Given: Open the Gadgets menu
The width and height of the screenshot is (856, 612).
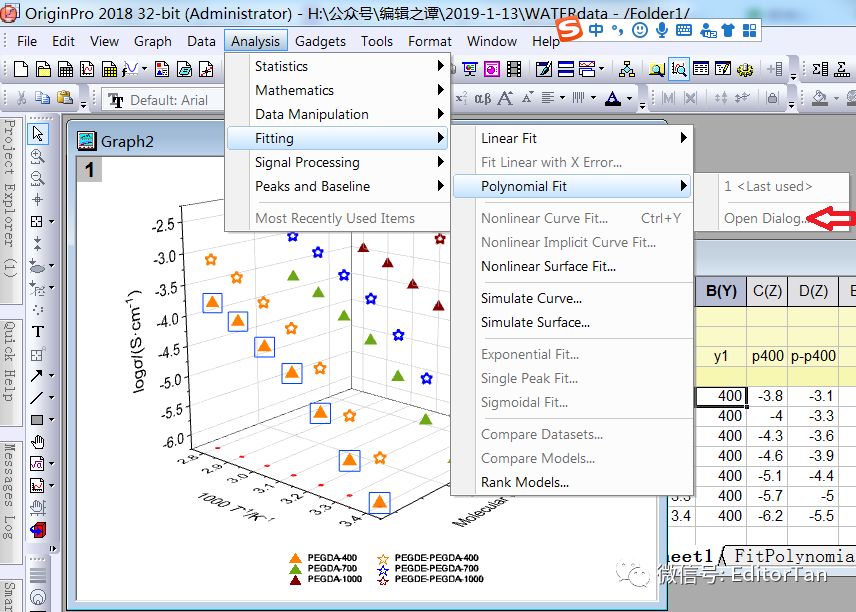Looking at the screenshot, I should (x=320, y=41).
